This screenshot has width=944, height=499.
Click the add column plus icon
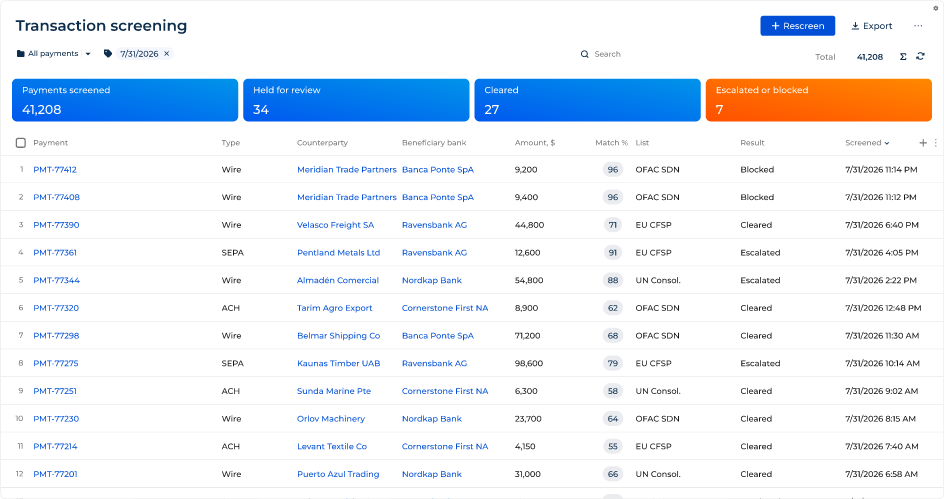pos(923,143)
